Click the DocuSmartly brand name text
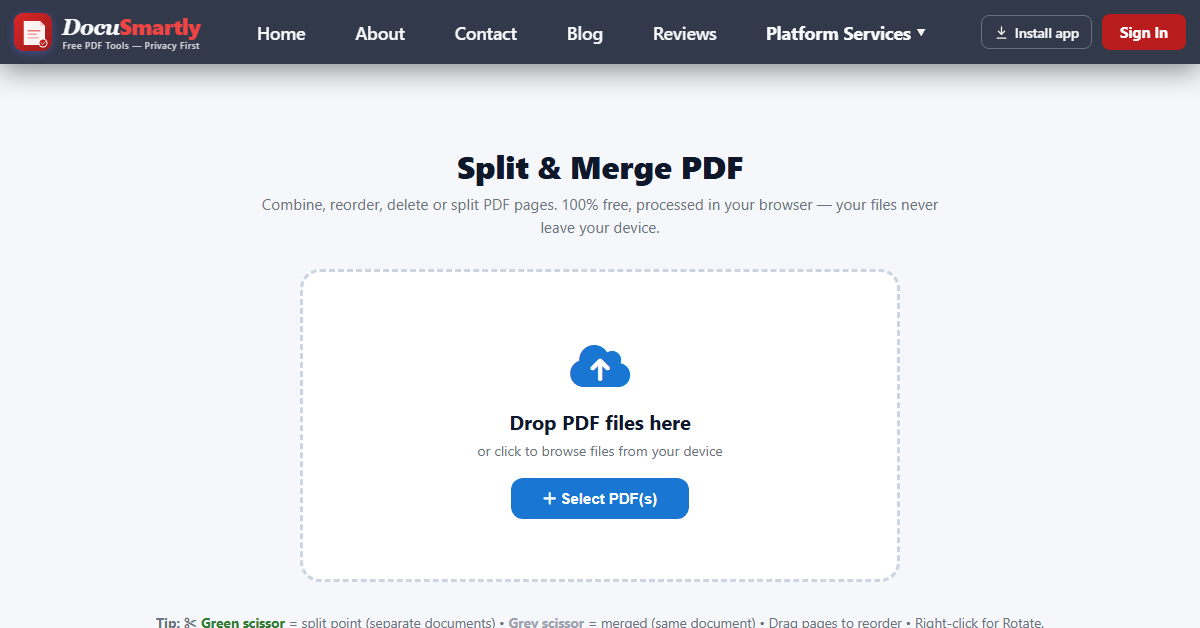Screen dimensions: 1200x628 131,27
